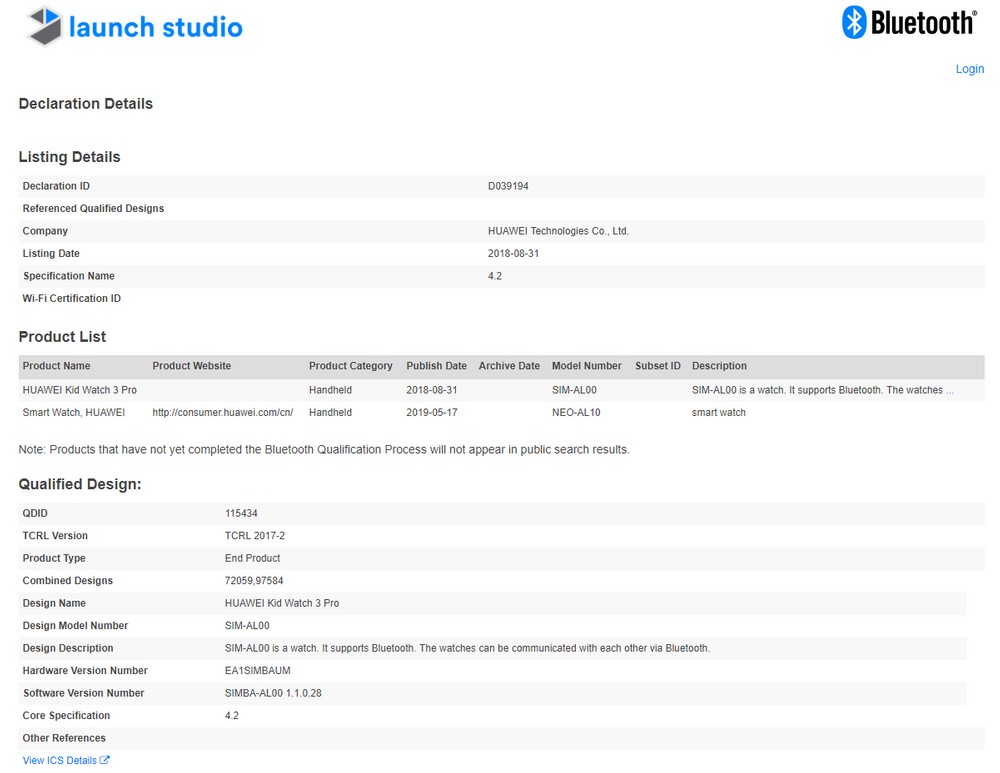Click the Bluetooth wordmark text
The width and height of the screenshot is (1000, 773).
pos(923,23)
